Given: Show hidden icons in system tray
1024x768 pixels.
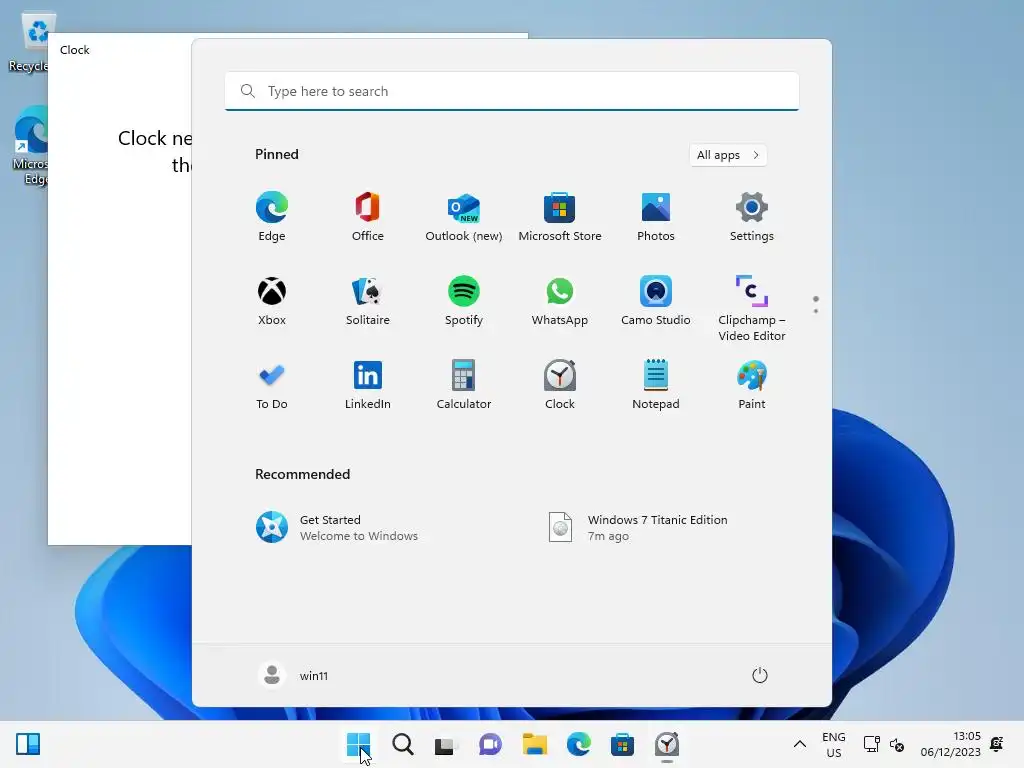Looking at the screenshot, I should [x=799, y=744].
